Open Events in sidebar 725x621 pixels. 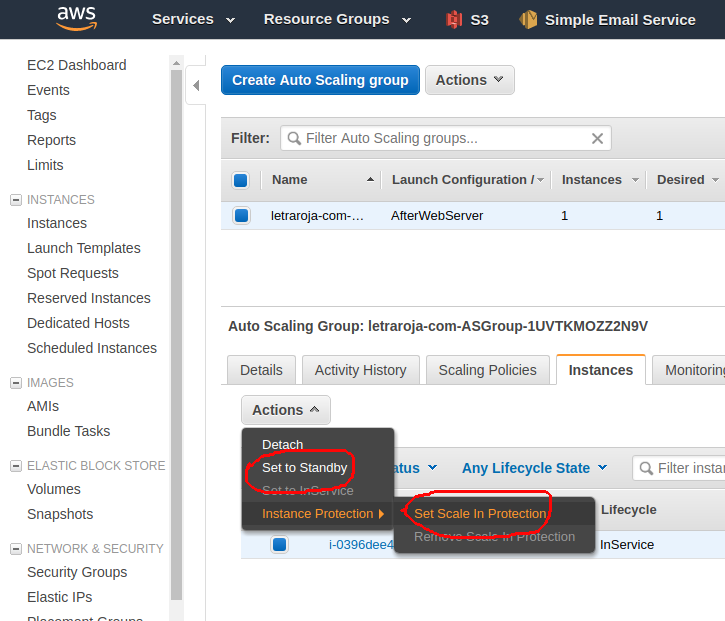48,90
